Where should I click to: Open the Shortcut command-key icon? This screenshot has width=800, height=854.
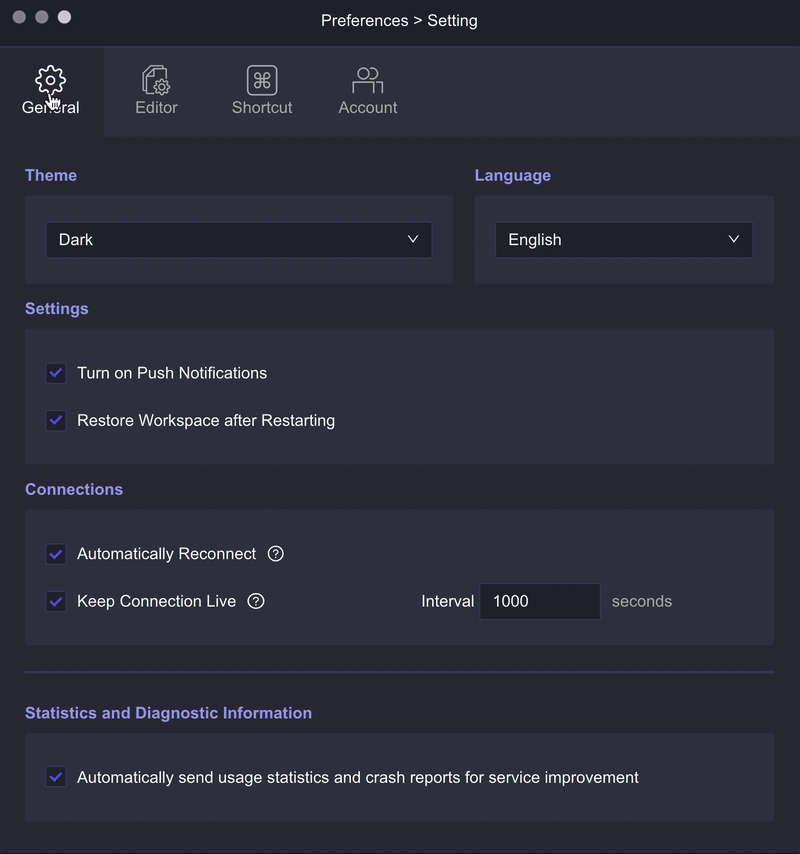pos(262,80)
